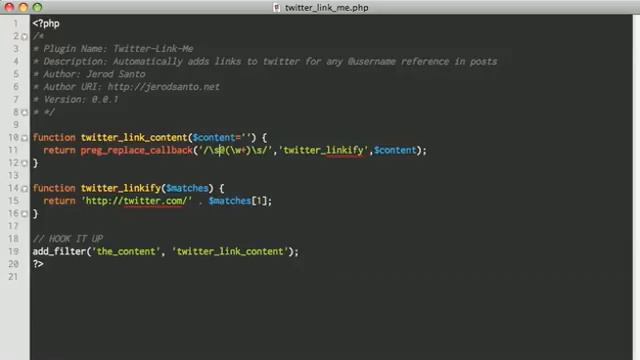Click line number 21 in the gutter

click(x=13, y=277)
